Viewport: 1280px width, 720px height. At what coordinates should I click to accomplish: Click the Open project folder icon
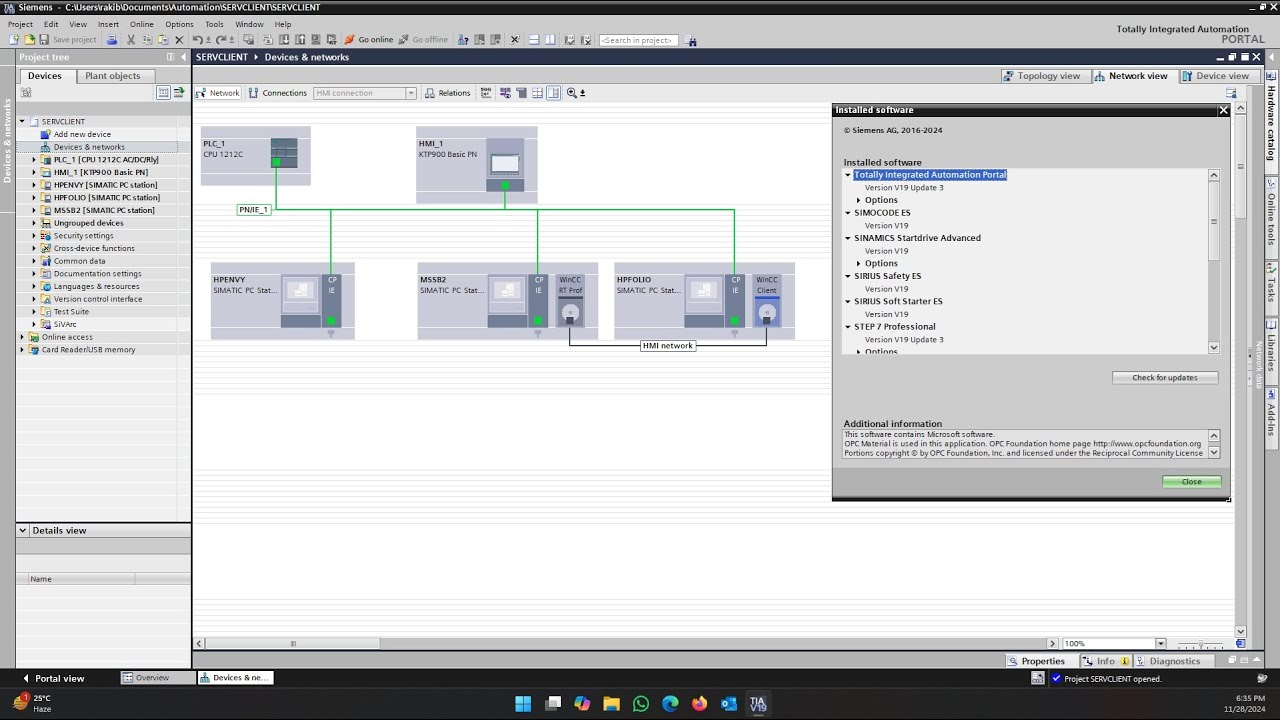pyautogui.click(x=29, y=40)
